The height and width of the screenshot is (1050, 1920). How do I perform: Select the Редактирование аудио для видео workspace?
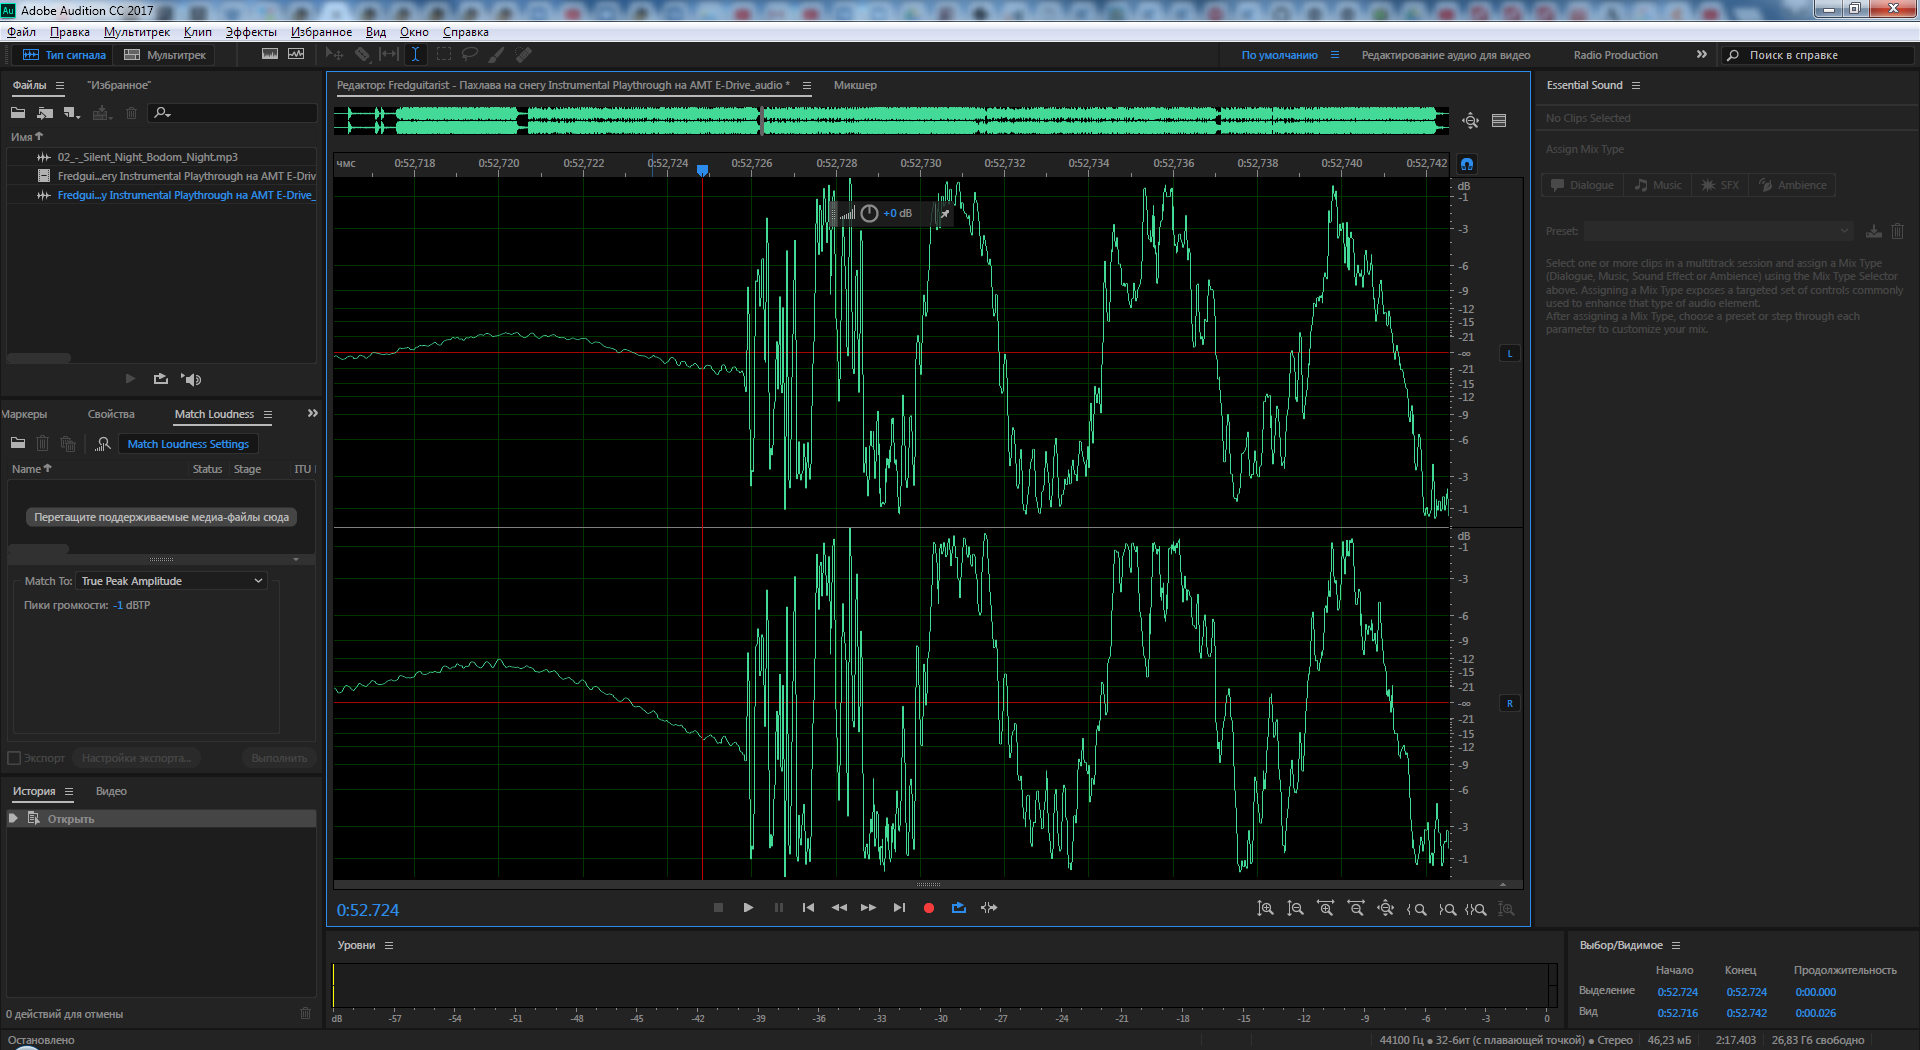coord(1445,55)
